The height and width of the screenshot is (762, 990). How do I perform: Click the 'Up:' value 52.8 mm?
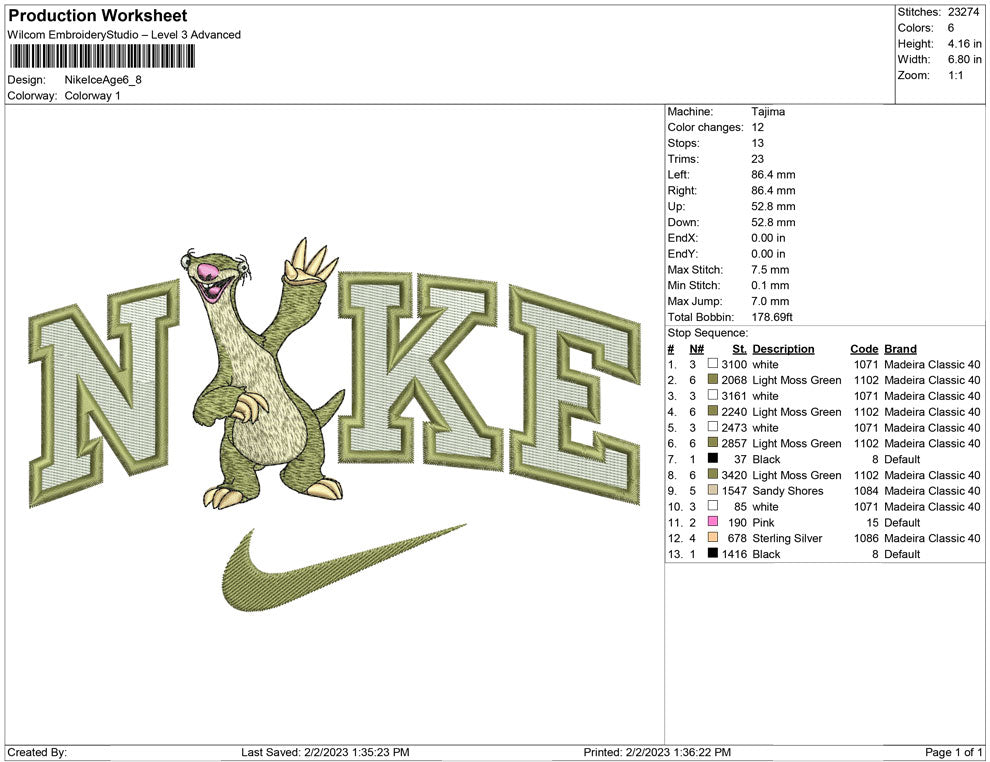tap(773, 206)
